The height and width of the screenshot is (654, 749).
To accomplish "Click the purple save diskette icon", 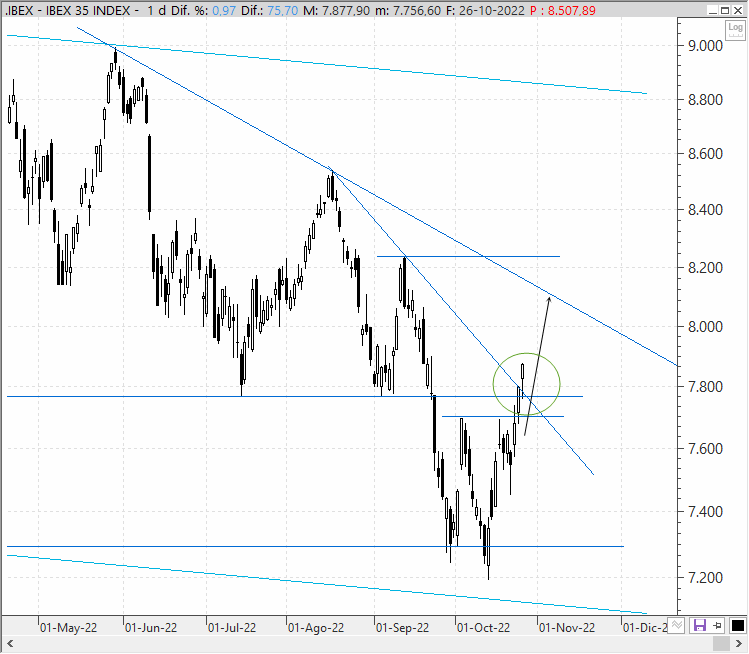I will click(700, 625).
